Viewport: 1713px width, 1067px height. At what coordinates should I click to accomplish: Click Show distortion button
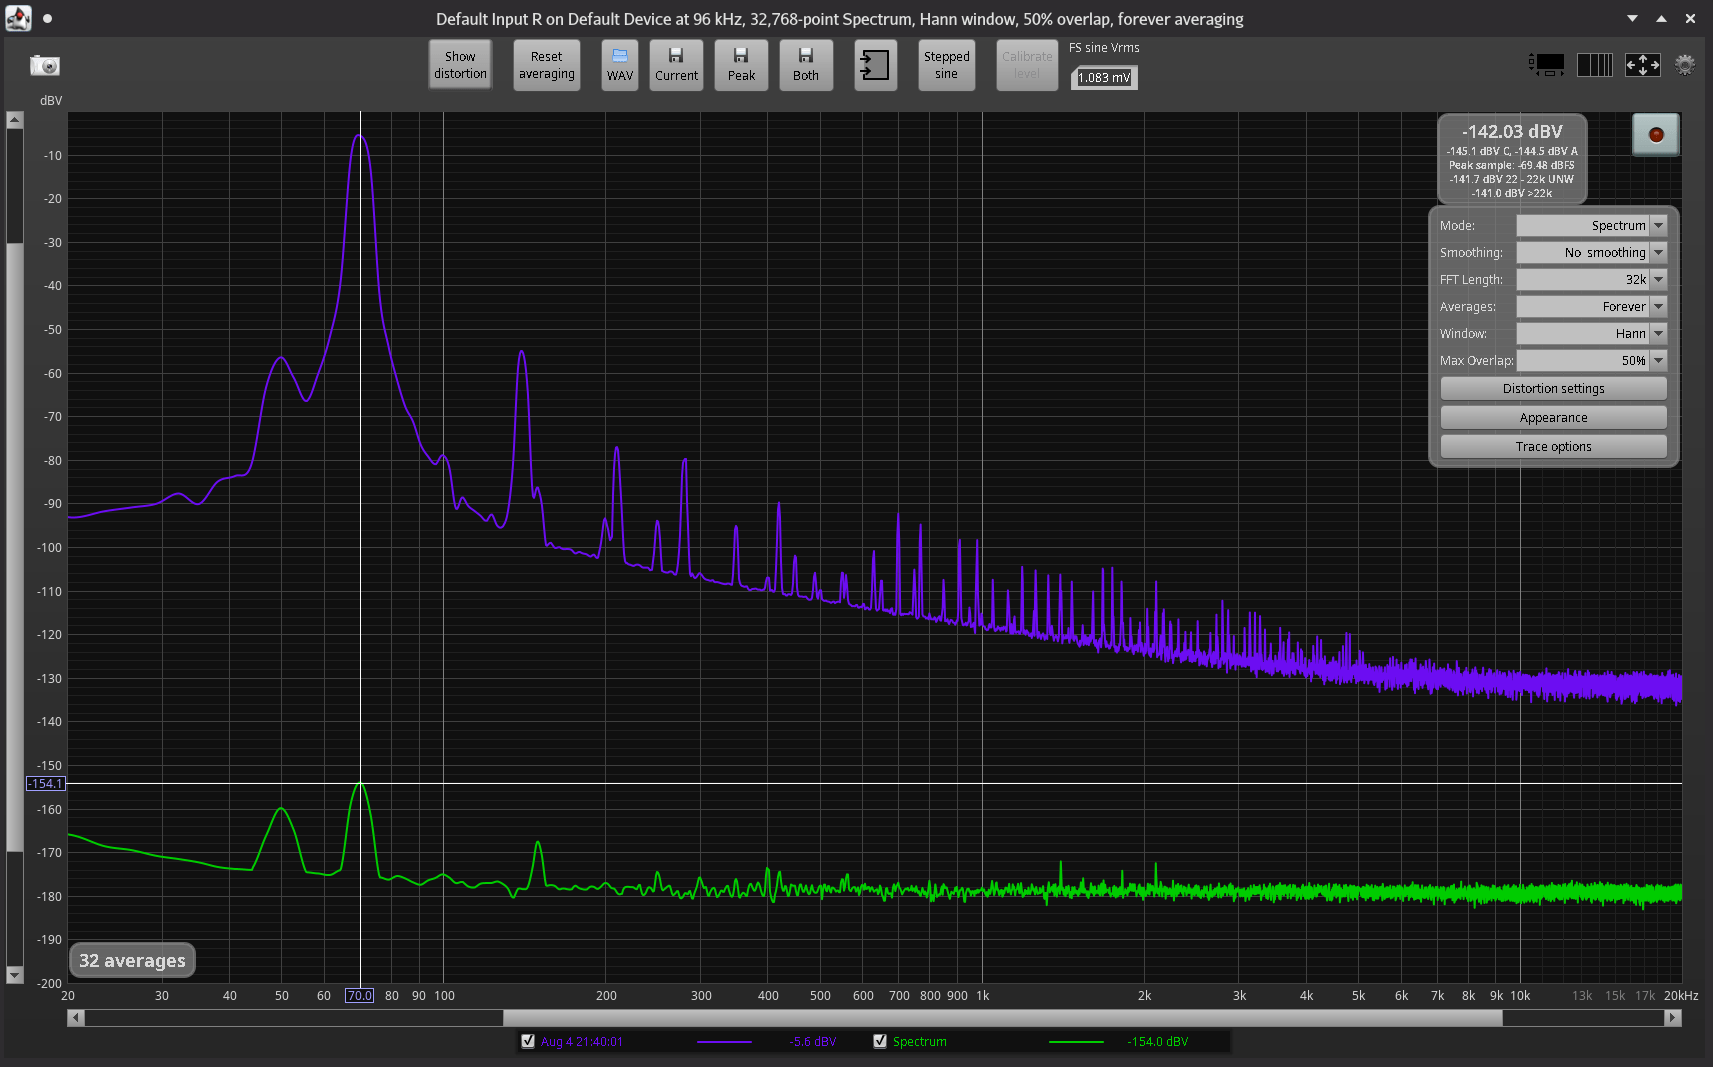tap(460, 65)
